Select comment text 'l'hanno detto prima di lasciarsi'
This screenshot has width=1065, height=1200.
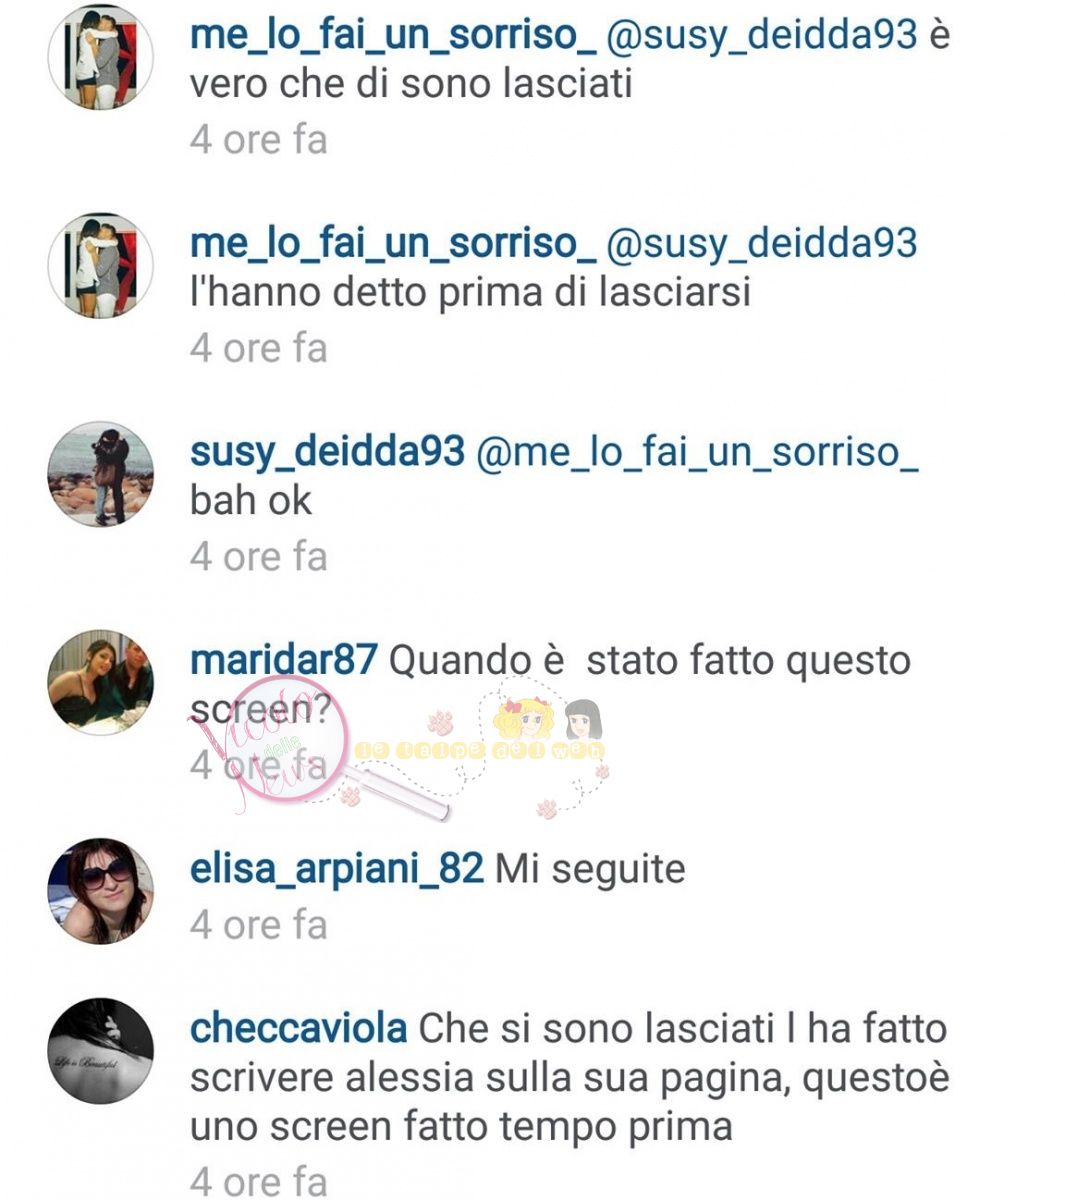[x=470, y=292]
